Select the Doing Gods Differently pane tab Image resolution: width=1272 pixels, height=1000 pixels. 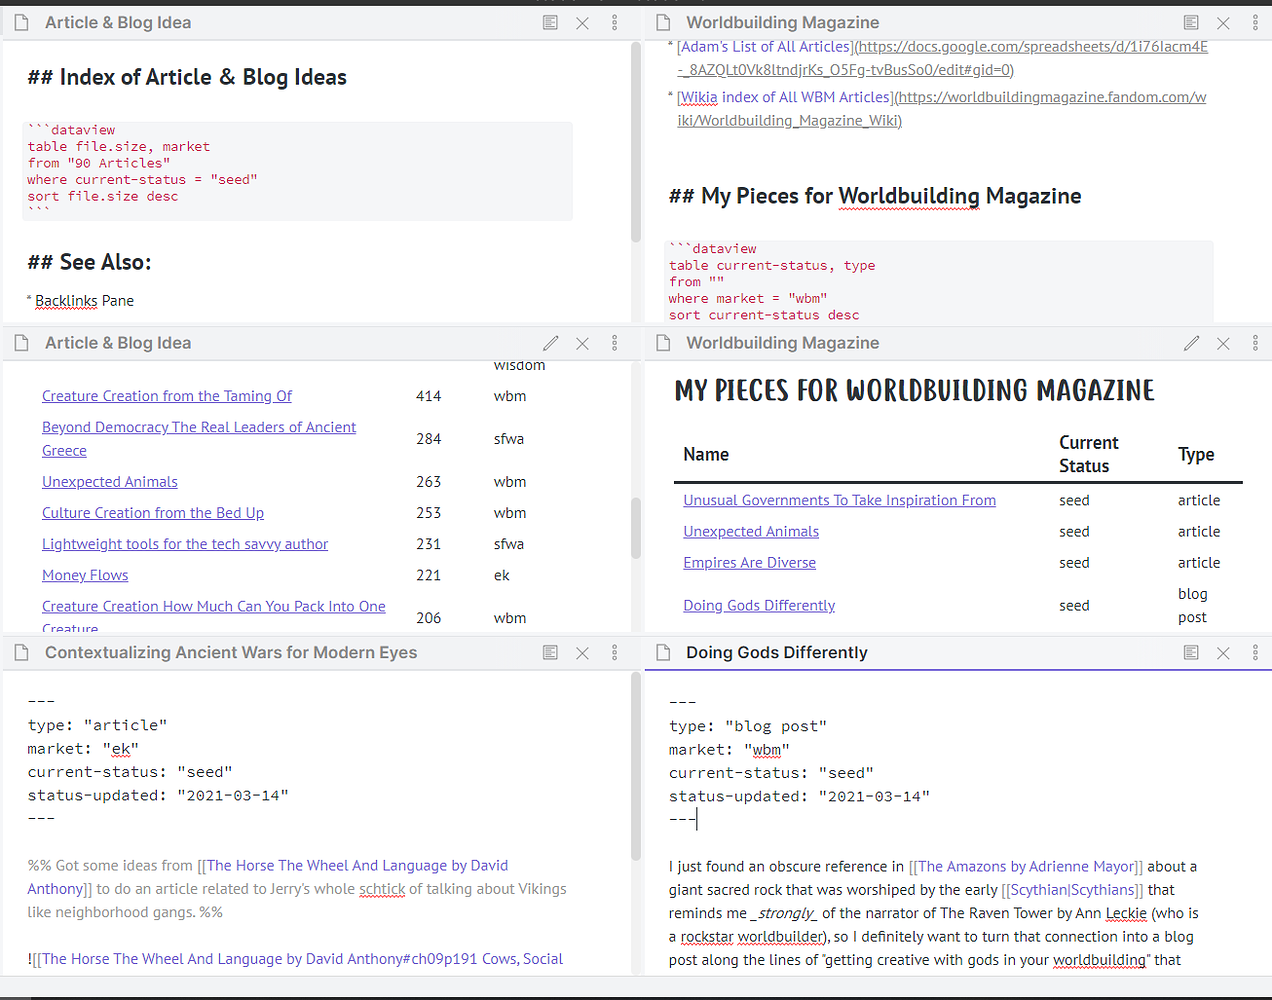(777, 652)
